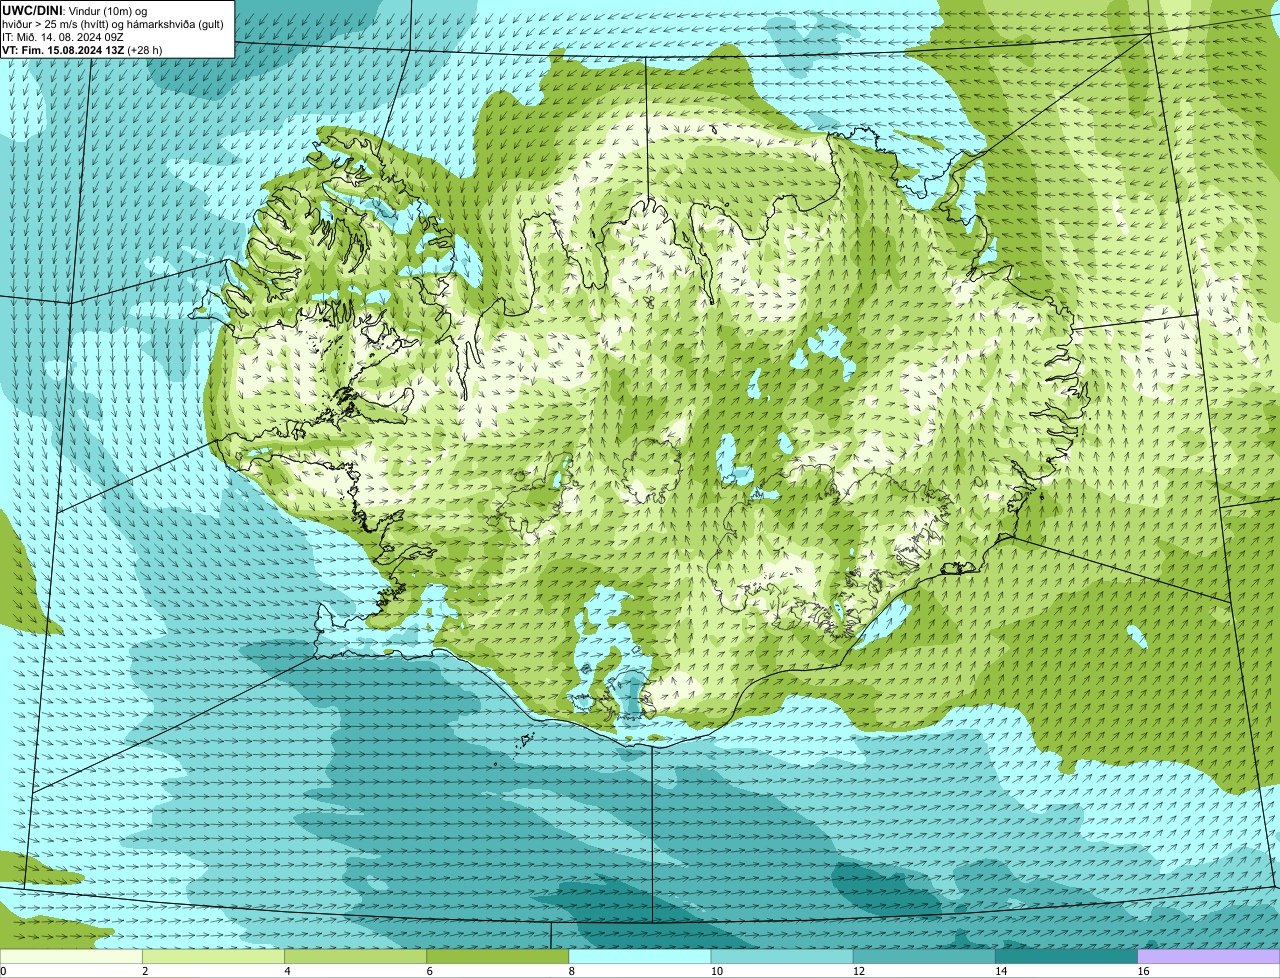Screen dimensions: 1280x978
Task: Click the '14' label on the color scale
Action: tap(1001, 971)
